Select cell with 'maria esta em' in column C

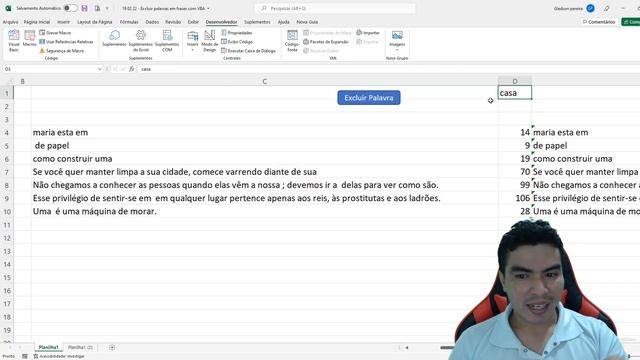[264, 132]
